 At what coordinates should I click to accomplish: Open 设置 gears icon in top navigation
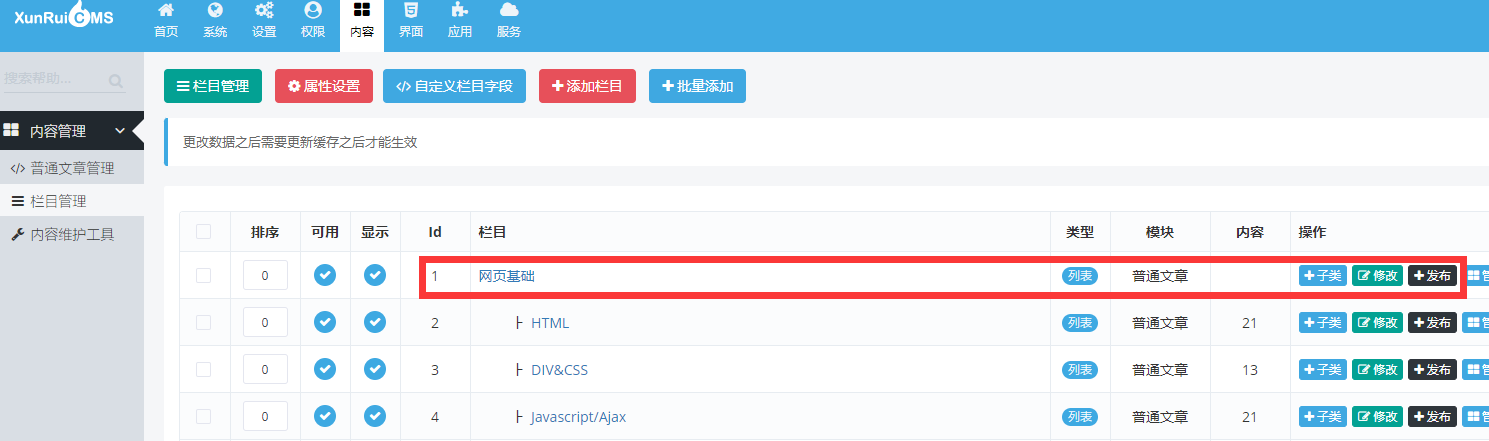pyautogui.click(x=264, y=12)
